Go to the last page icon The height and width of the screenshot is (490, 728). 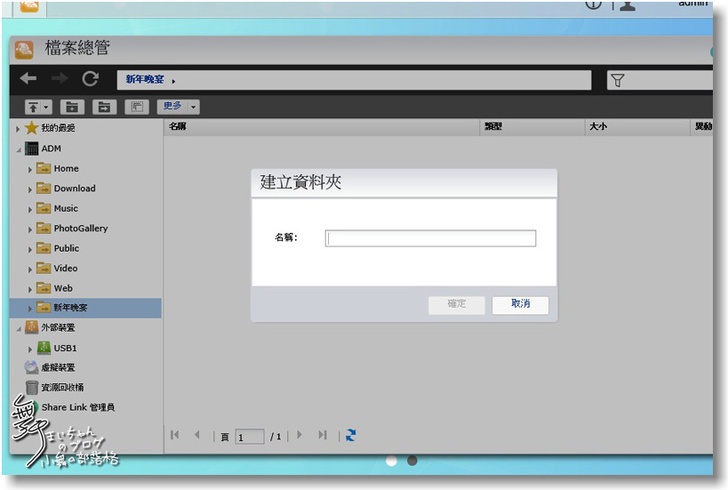(x=323, y=435)
